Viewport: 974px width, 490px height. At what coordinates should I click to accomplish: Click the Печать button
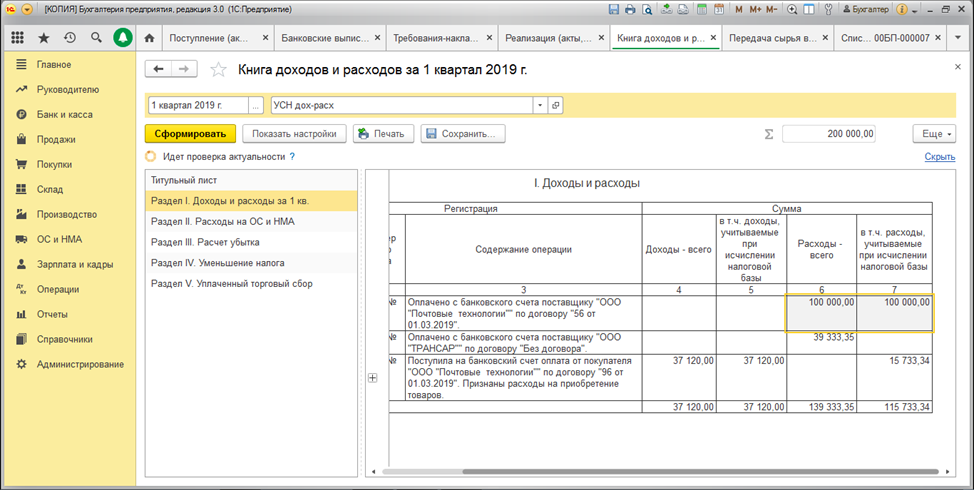[x=383, y=134]
